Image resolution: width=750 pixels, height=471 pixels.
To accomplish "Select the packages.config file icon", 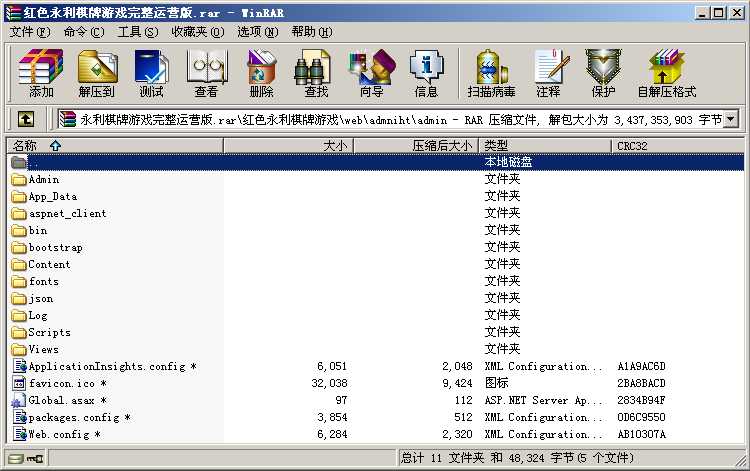I will (20, 417).
